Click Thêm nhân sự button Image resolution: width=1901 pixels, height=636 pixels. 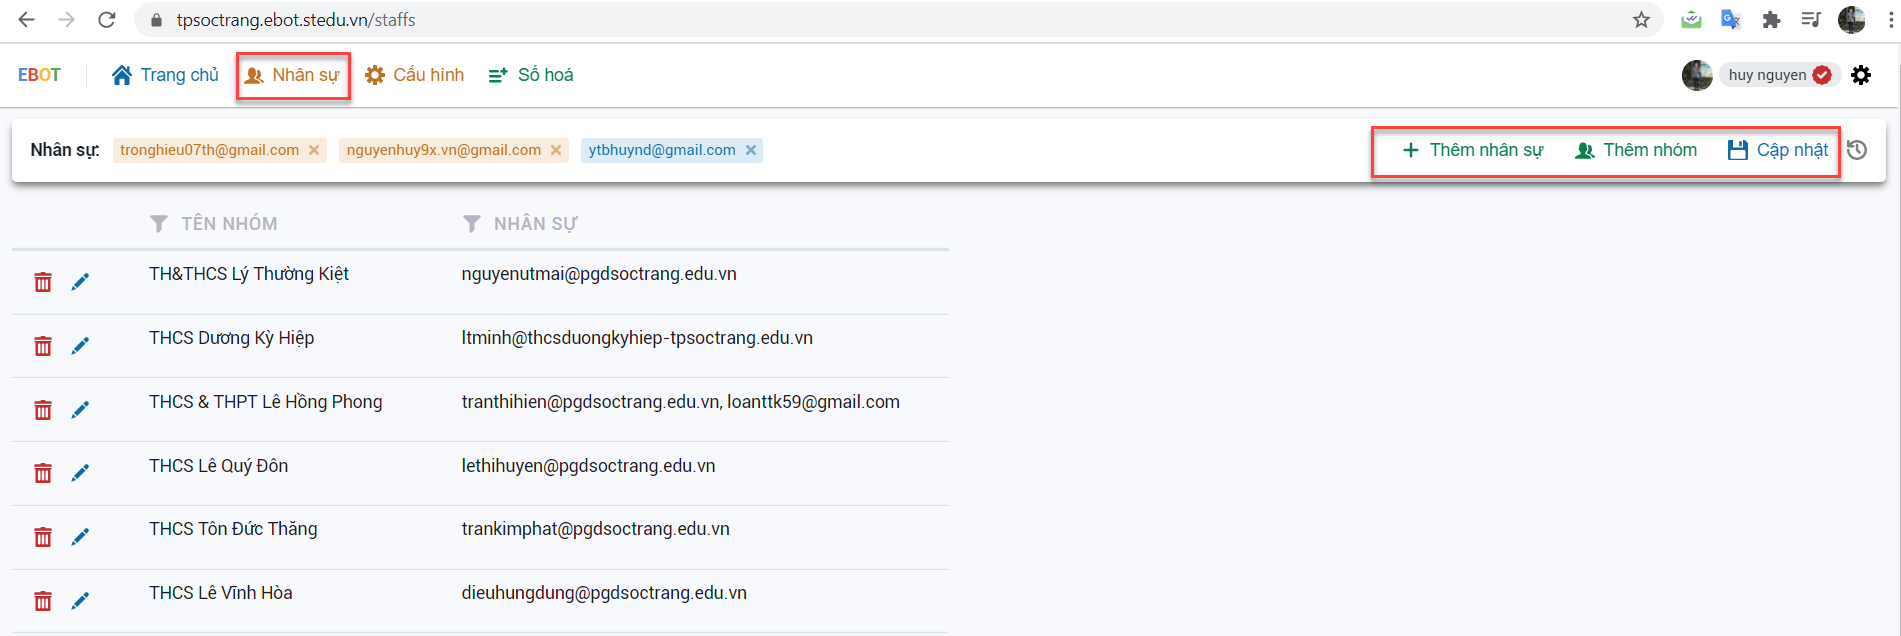[x=1473, y=150]
